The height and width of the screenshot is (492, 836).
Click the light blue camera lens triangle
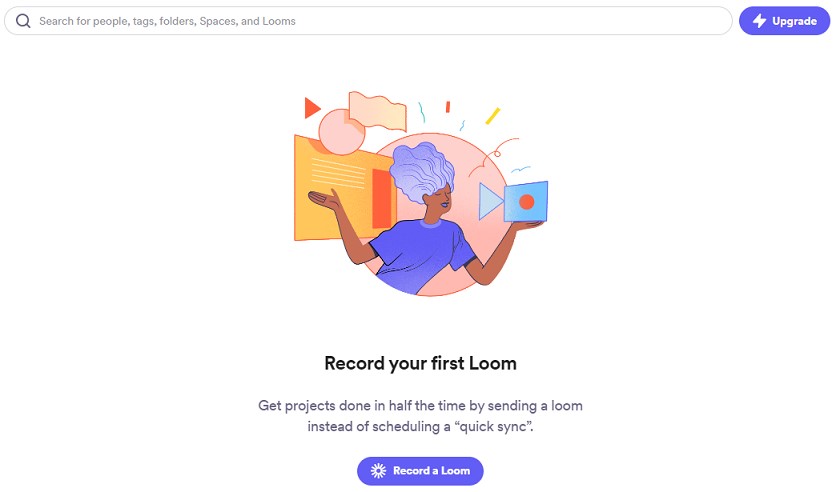[x=491, y=201]
